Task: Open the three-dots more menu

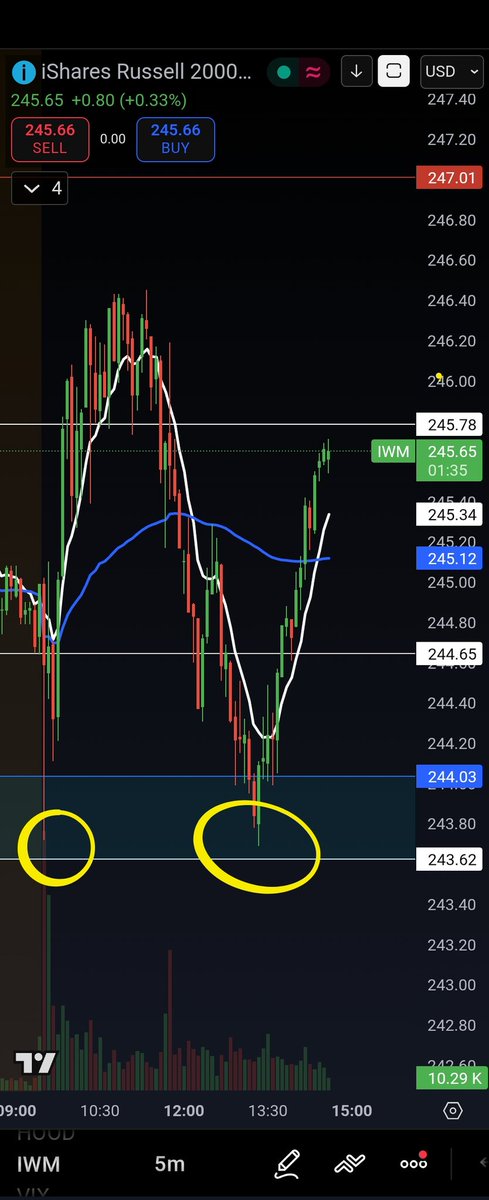Action: [413, 1163]
